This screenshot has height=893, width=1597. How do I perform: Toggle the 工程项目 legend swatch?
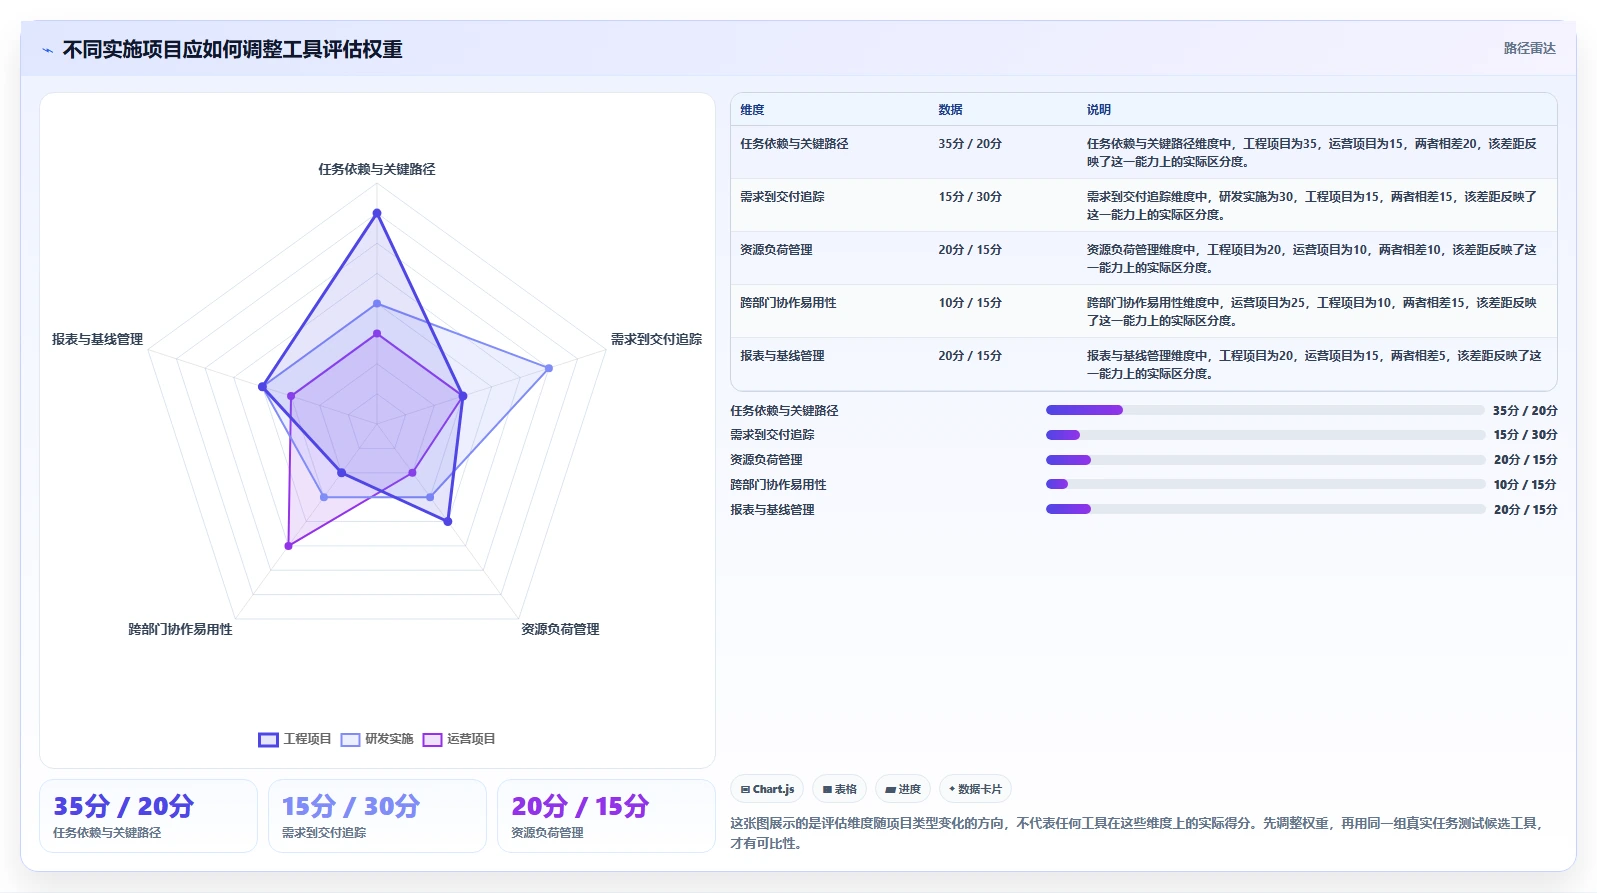click(x=268, y=740)
